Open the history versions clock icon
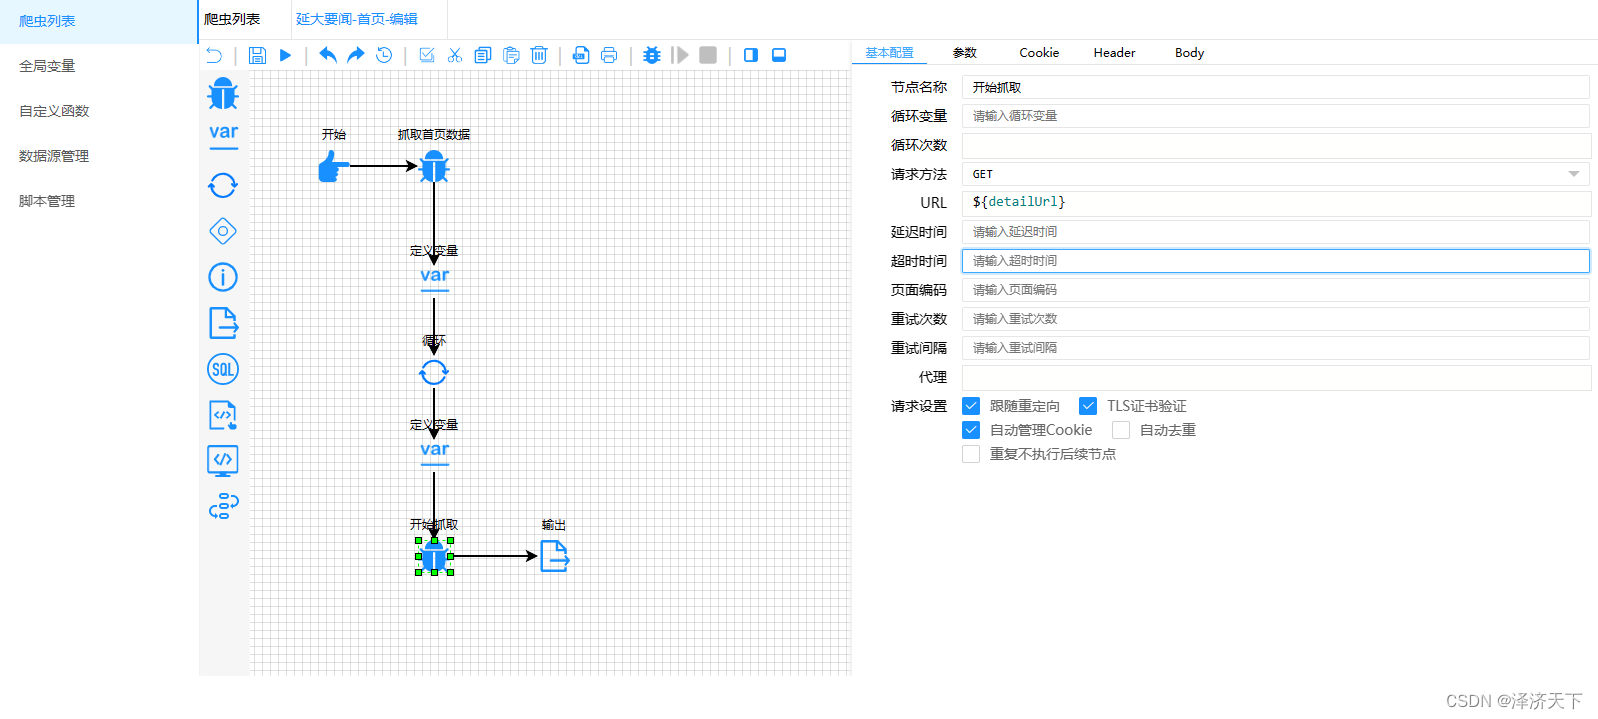The height and width of the screenshot is (719, 1598). point(384,55)
